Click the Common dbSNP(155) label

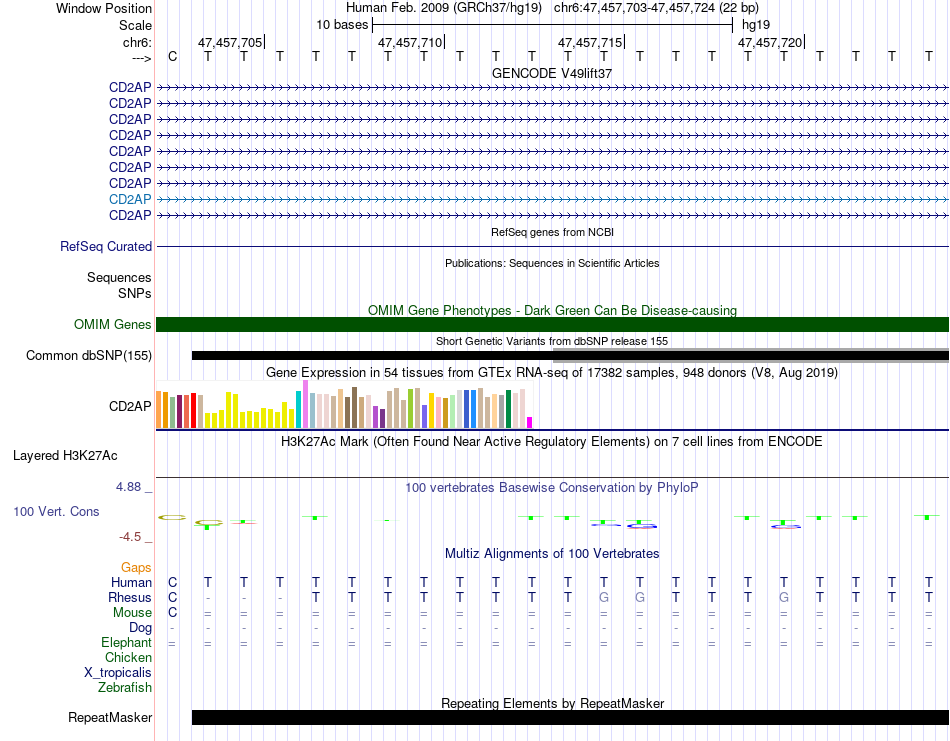(89, 355)
